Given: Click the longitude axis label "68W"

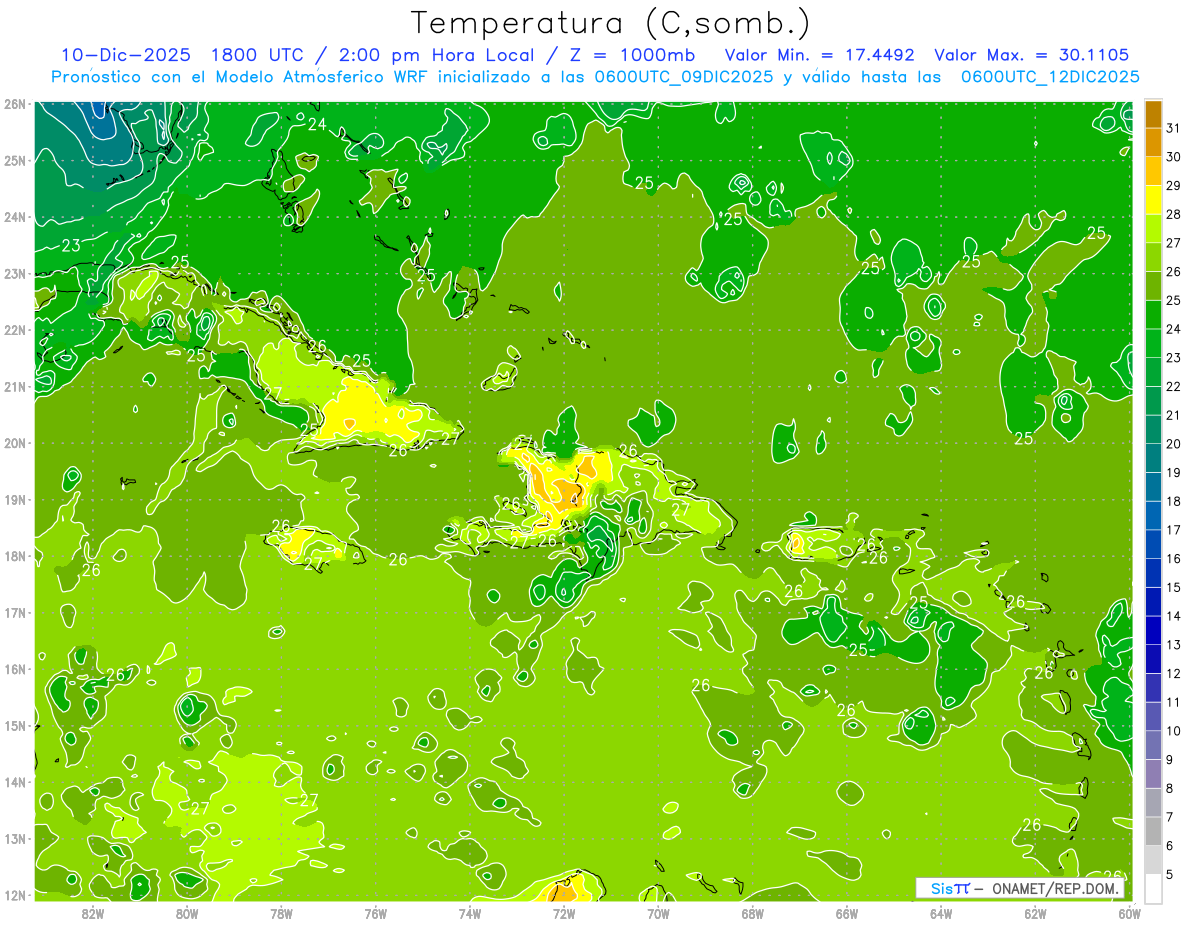Looking at the screenshot, I should point(753,913).
